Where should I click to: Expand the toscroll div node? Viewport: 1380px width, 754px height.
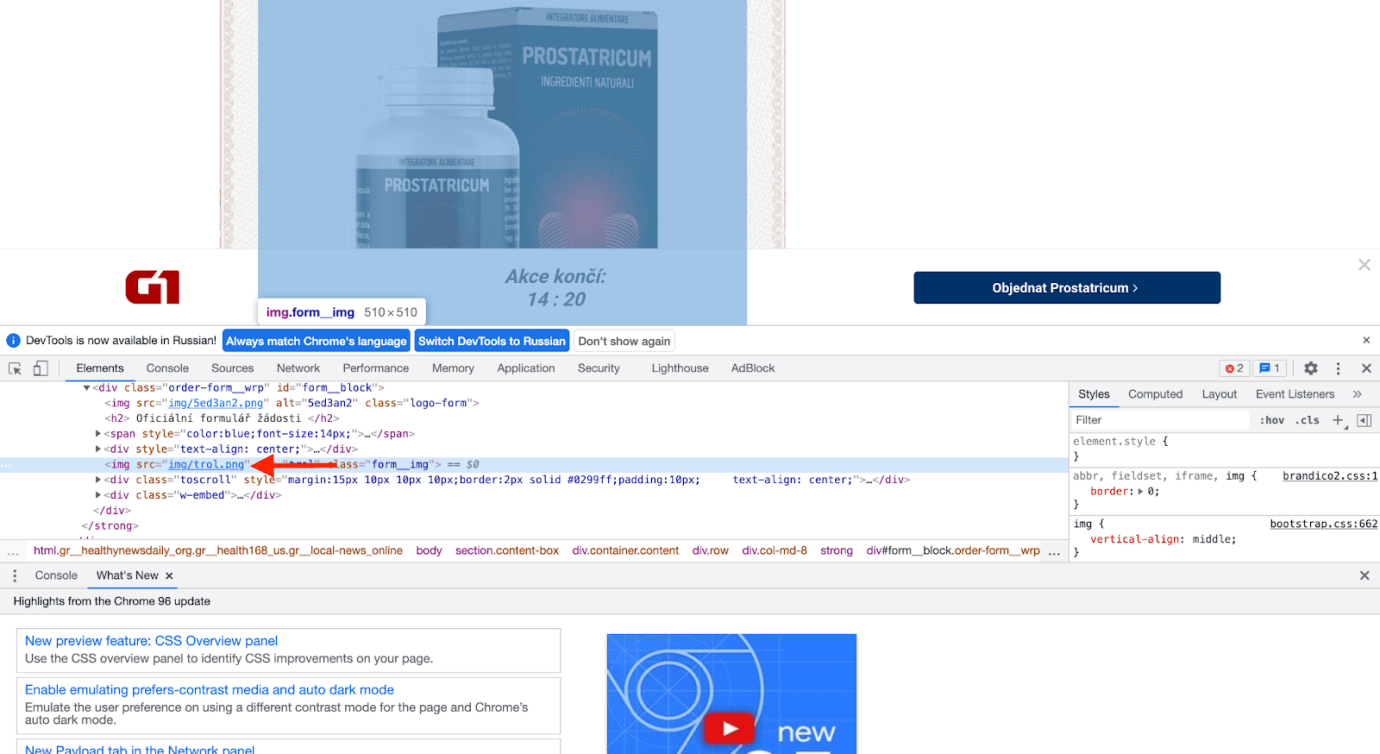(x=98, y=480)
